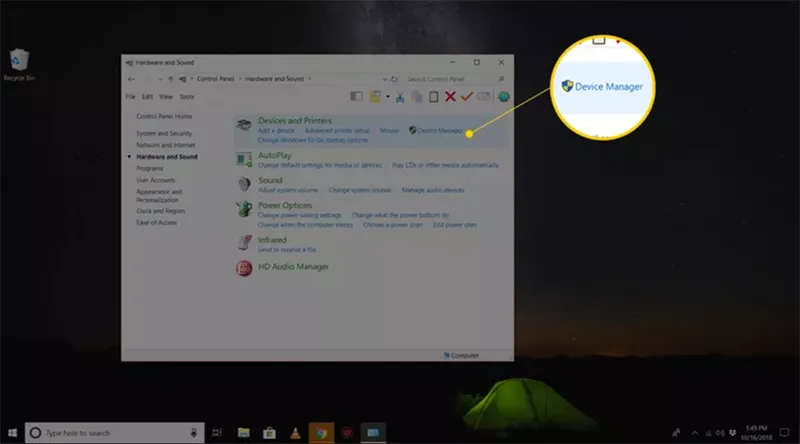The image size is (800, 444).
Task: Click the Power Options battery icon
Action: [243, 209]
